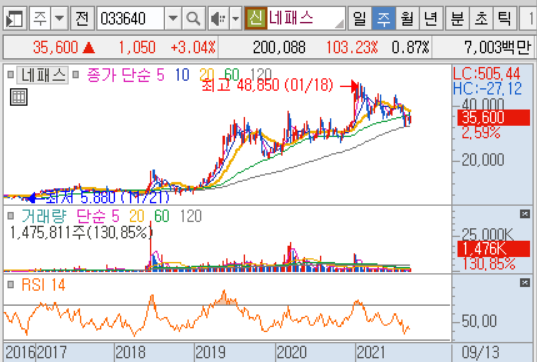Toggle the box before RSI 14

click(11, 285)
